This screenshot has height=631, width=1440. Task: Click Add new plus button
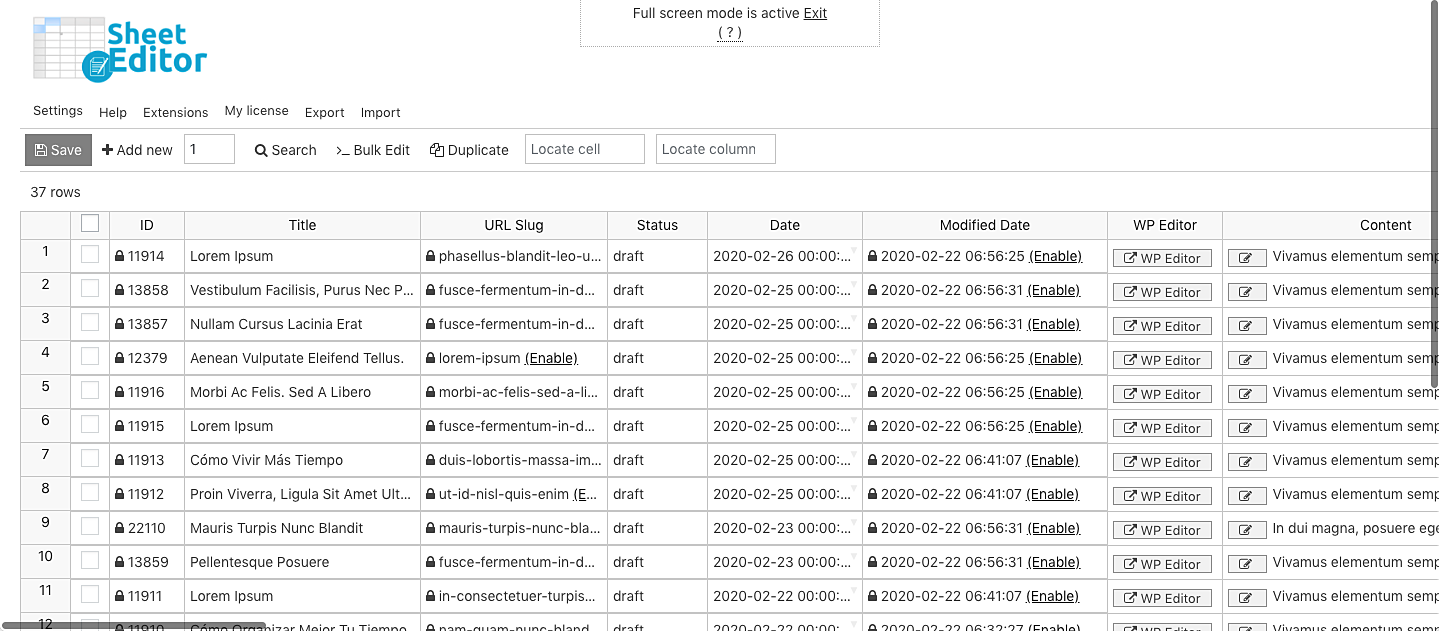(x=137, y=150)
